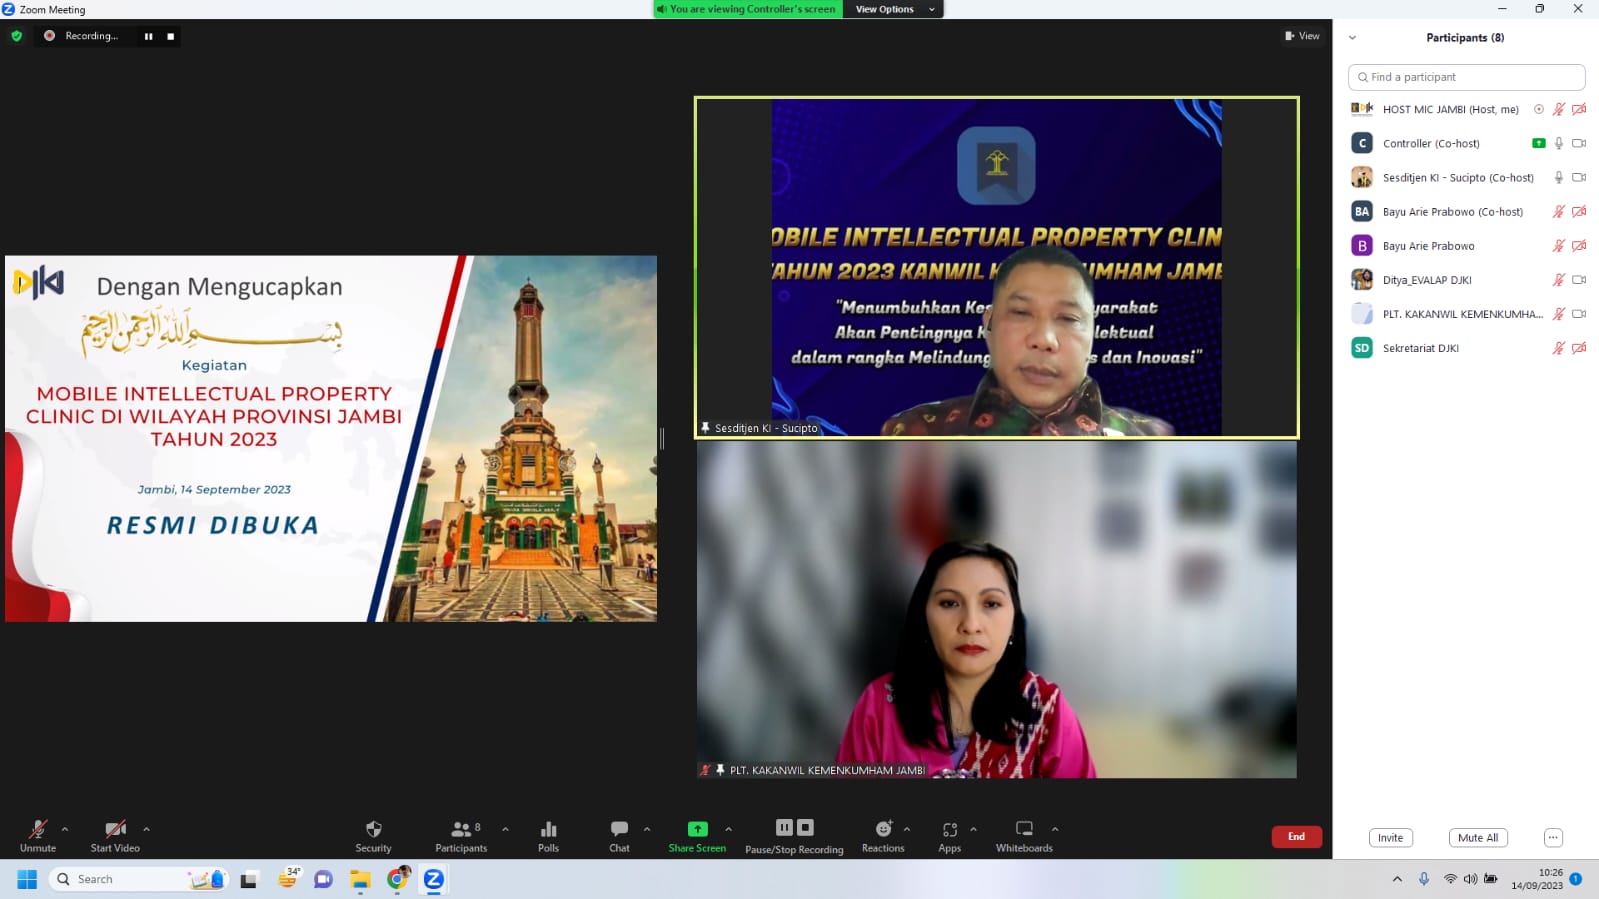Screen dimensions: 1599x899
Task: Click the red End meeting button
Action: coord(1296,837)
